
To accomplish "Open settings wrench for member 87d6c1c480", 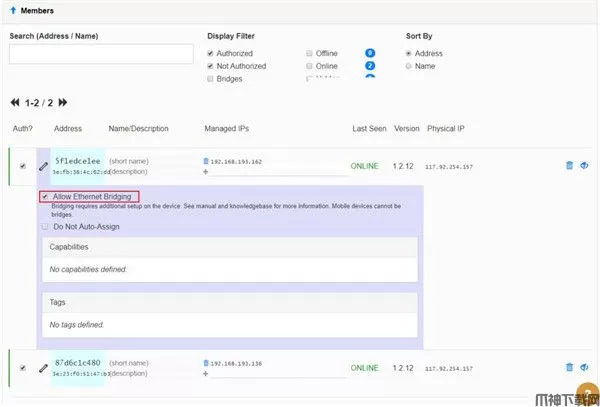I will 43,367.
